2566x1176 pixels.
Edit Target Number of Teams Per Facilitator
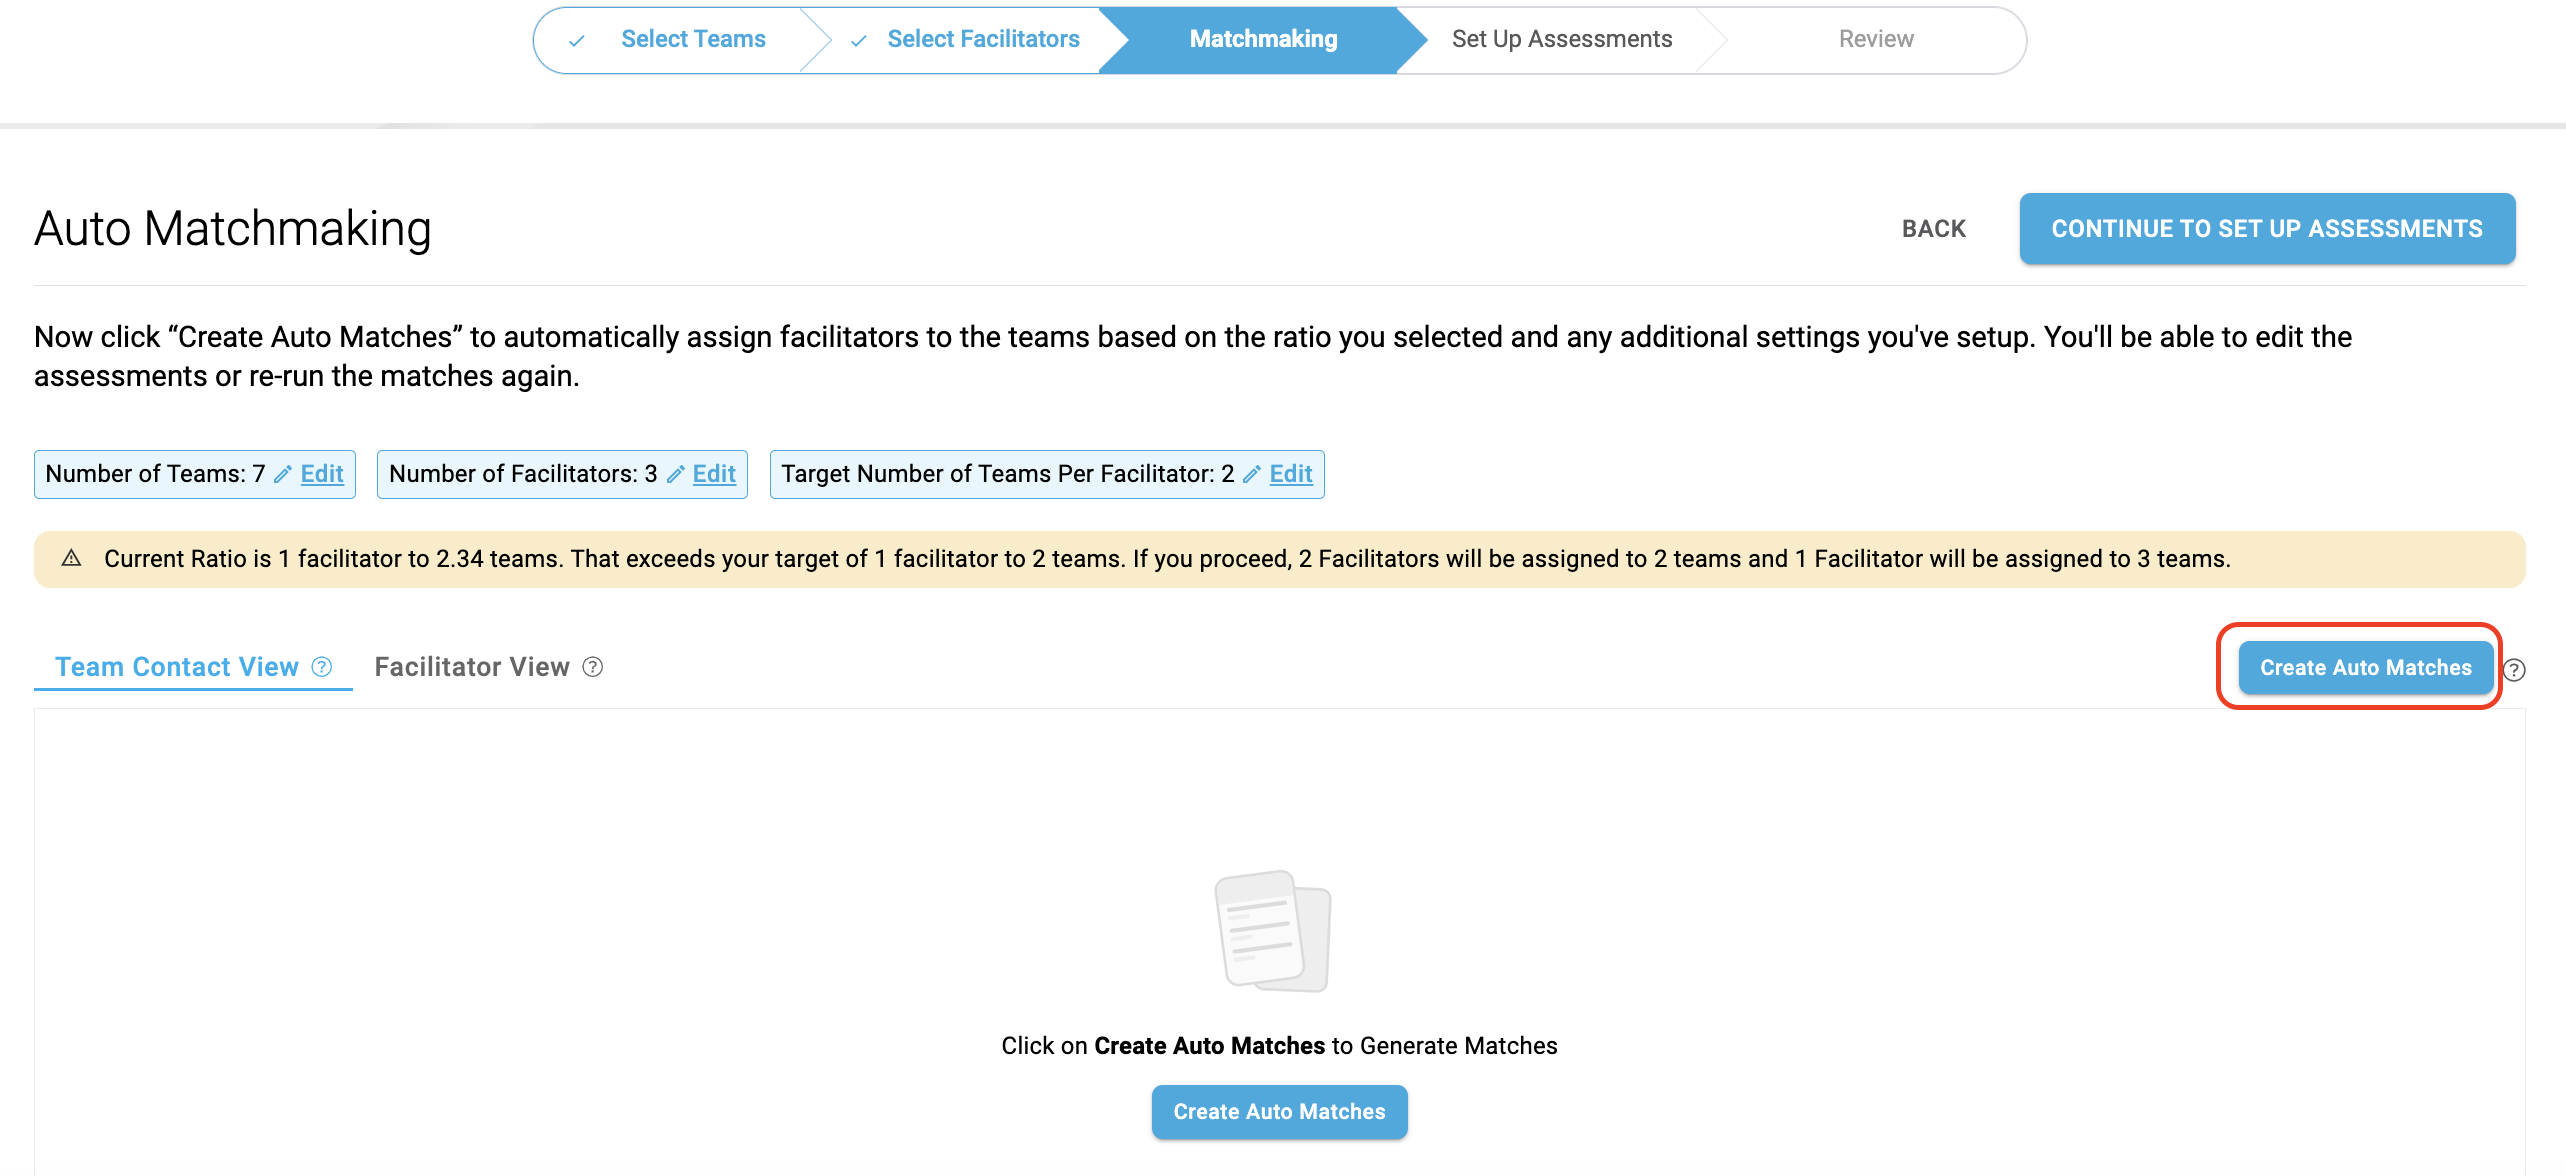[1291, 474]
